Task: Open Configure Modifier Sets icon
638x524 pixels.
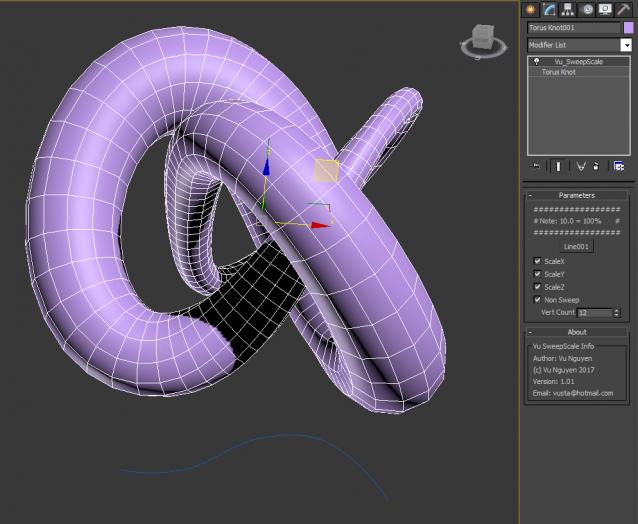Action: coord(620,166)
